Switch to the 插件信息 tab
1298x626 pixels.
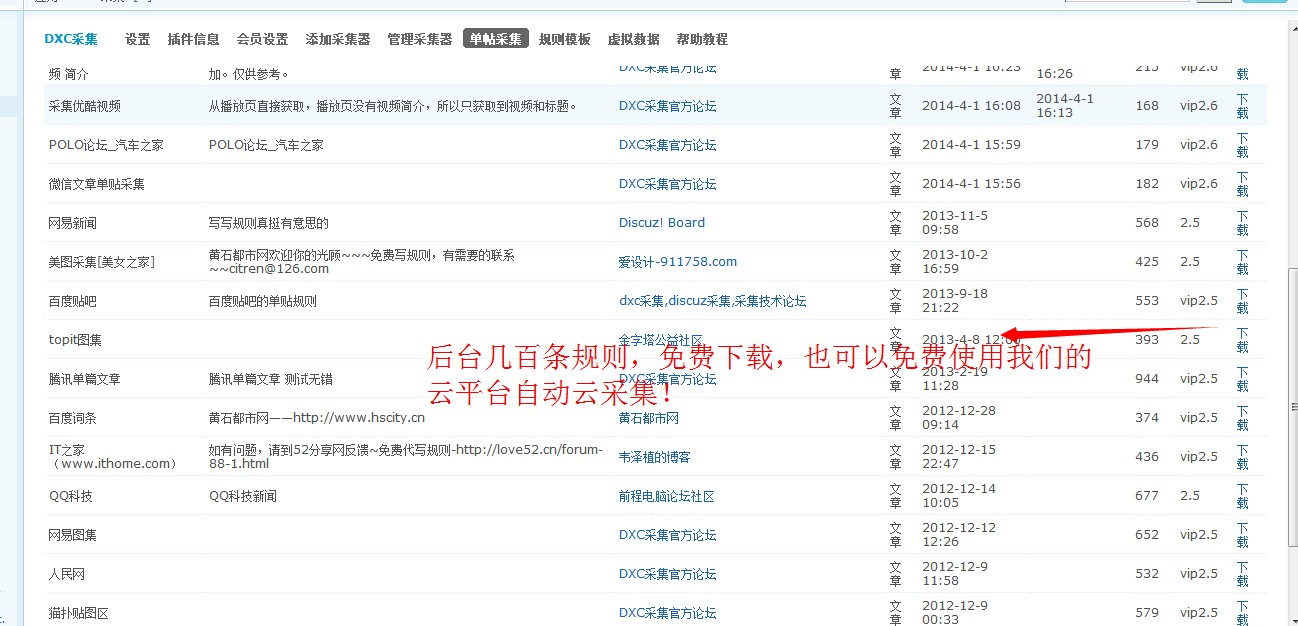(193, 40)
